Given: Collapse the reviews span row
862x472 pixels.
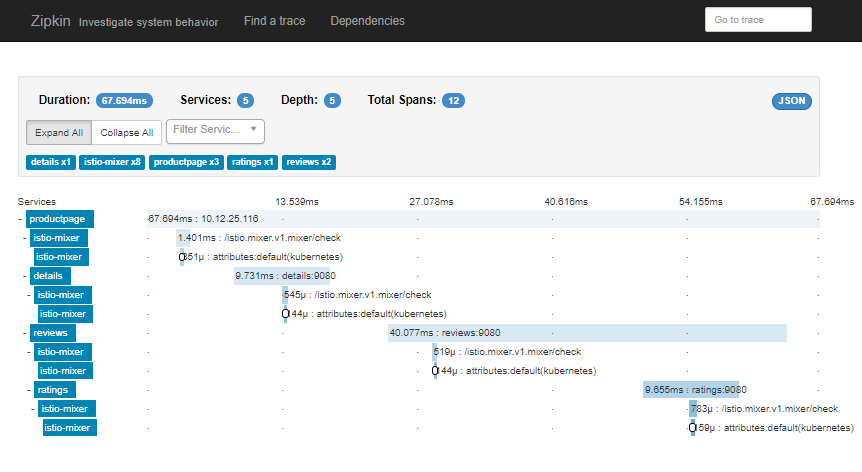Looking at the screenshot, I should [25, 333].
